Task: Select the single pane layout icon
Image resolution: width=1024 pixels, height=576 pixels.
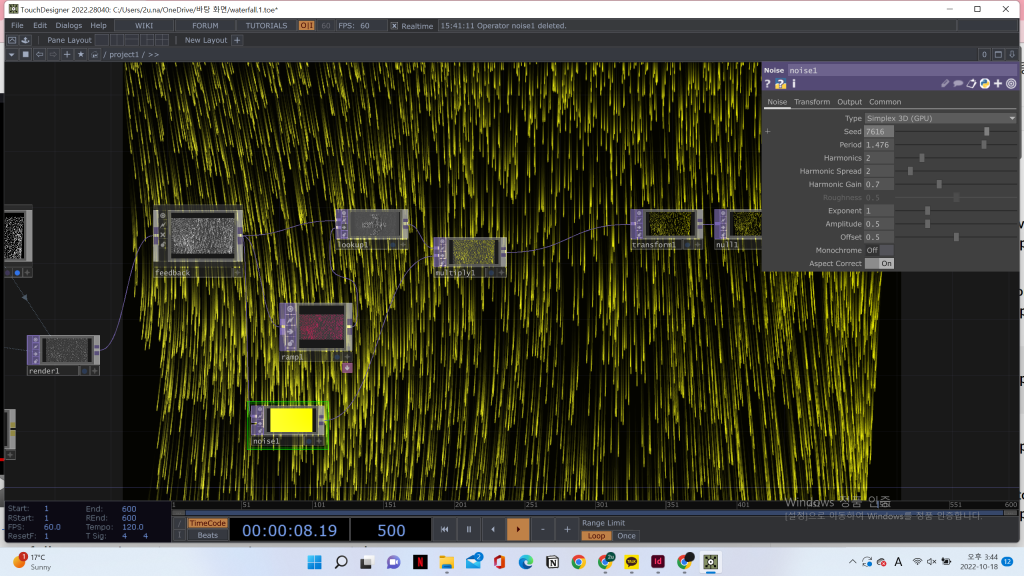Action: tap(102, 40)
